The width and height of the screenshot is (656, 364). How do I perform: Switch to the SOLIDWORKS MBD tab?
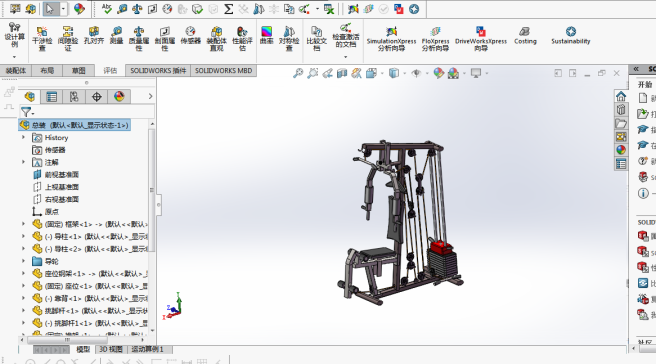(223, 71)
